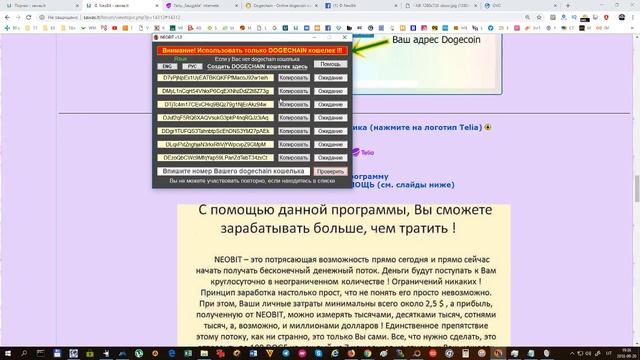Image resolution: width=640 pixels, height=360 pixels.
Task: Copy the address starting with DMyL1nCqH54
Action: point(294,91)
